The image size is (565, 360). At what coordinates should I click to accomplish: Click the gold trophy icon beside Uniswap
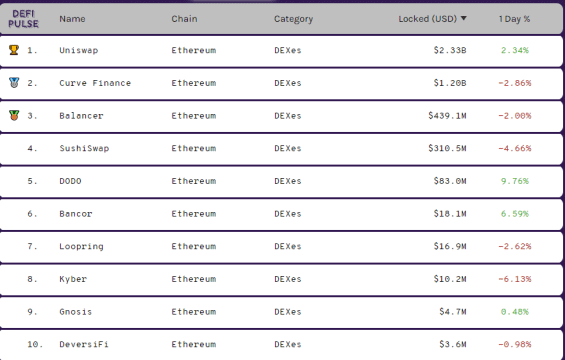click(x=14, y=50)
